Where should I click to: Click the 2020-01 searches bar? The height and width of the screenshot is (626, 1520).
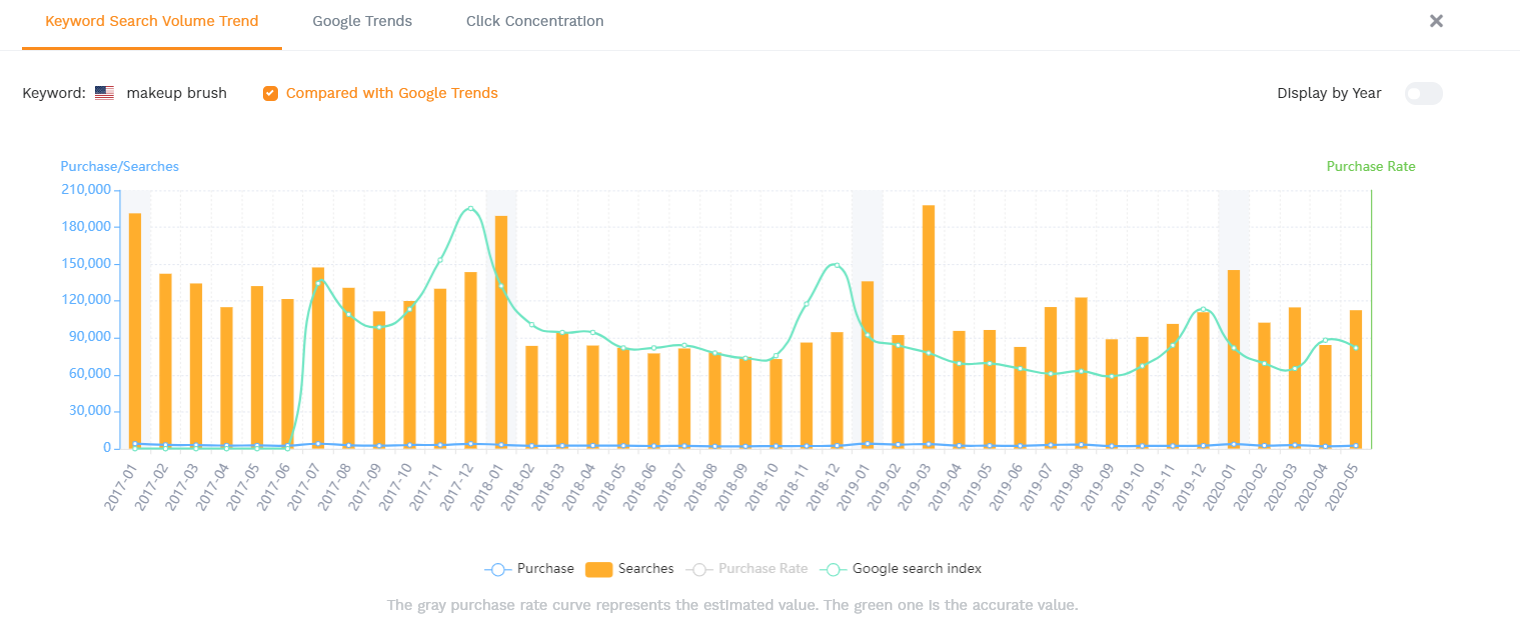tap(1233, 360)
